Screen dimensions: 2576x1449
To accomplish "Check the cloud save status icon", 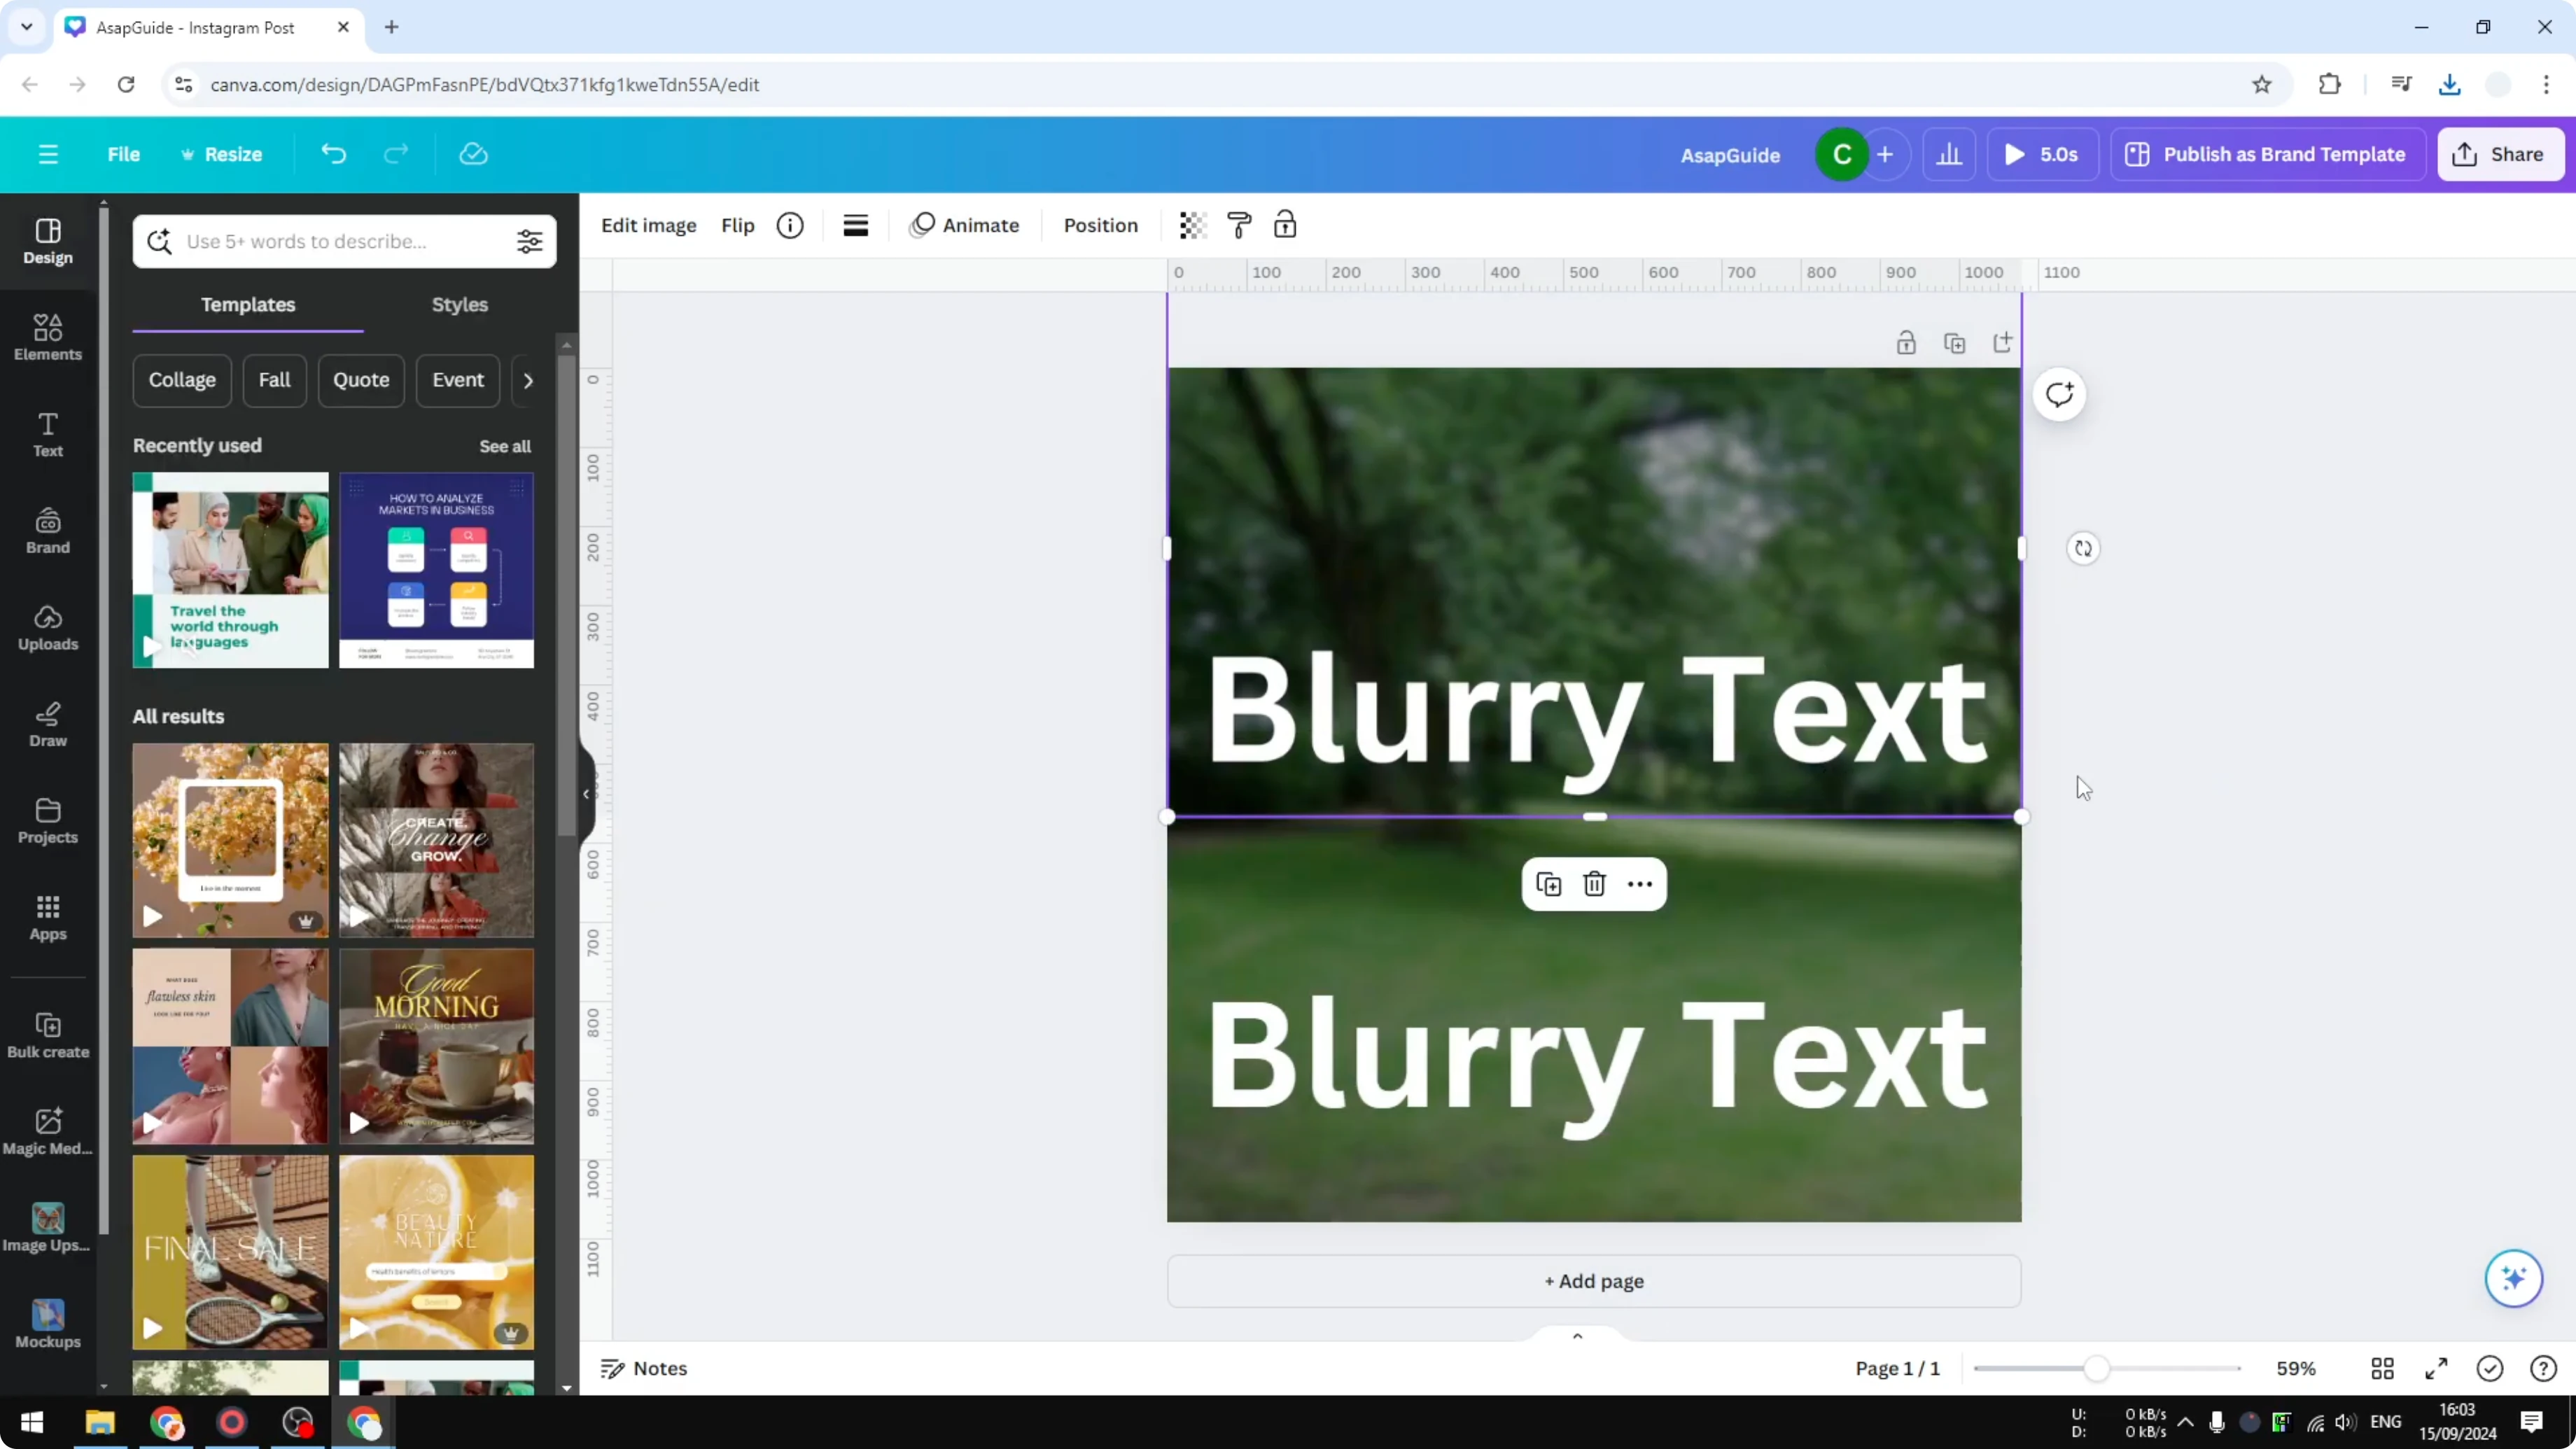I will click(473, 154).
